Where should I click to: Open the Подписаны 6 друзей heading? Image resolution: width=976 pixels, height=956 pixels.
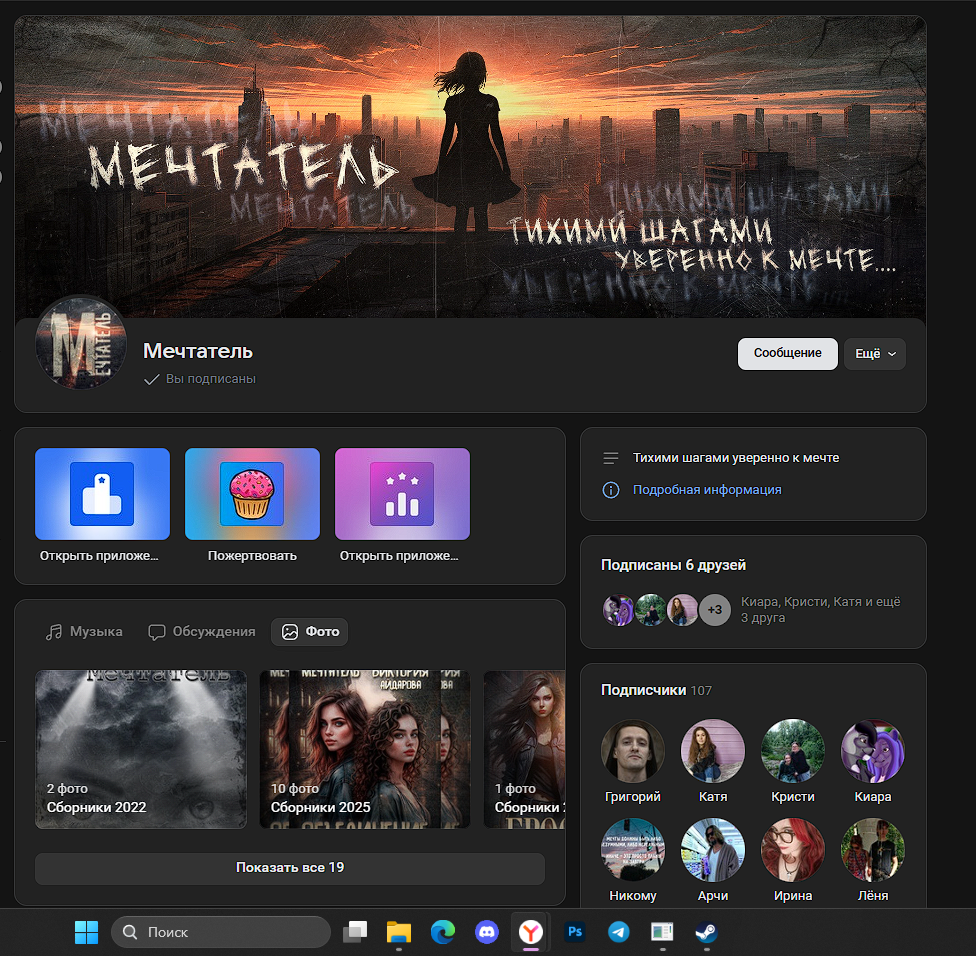(673, 565)
